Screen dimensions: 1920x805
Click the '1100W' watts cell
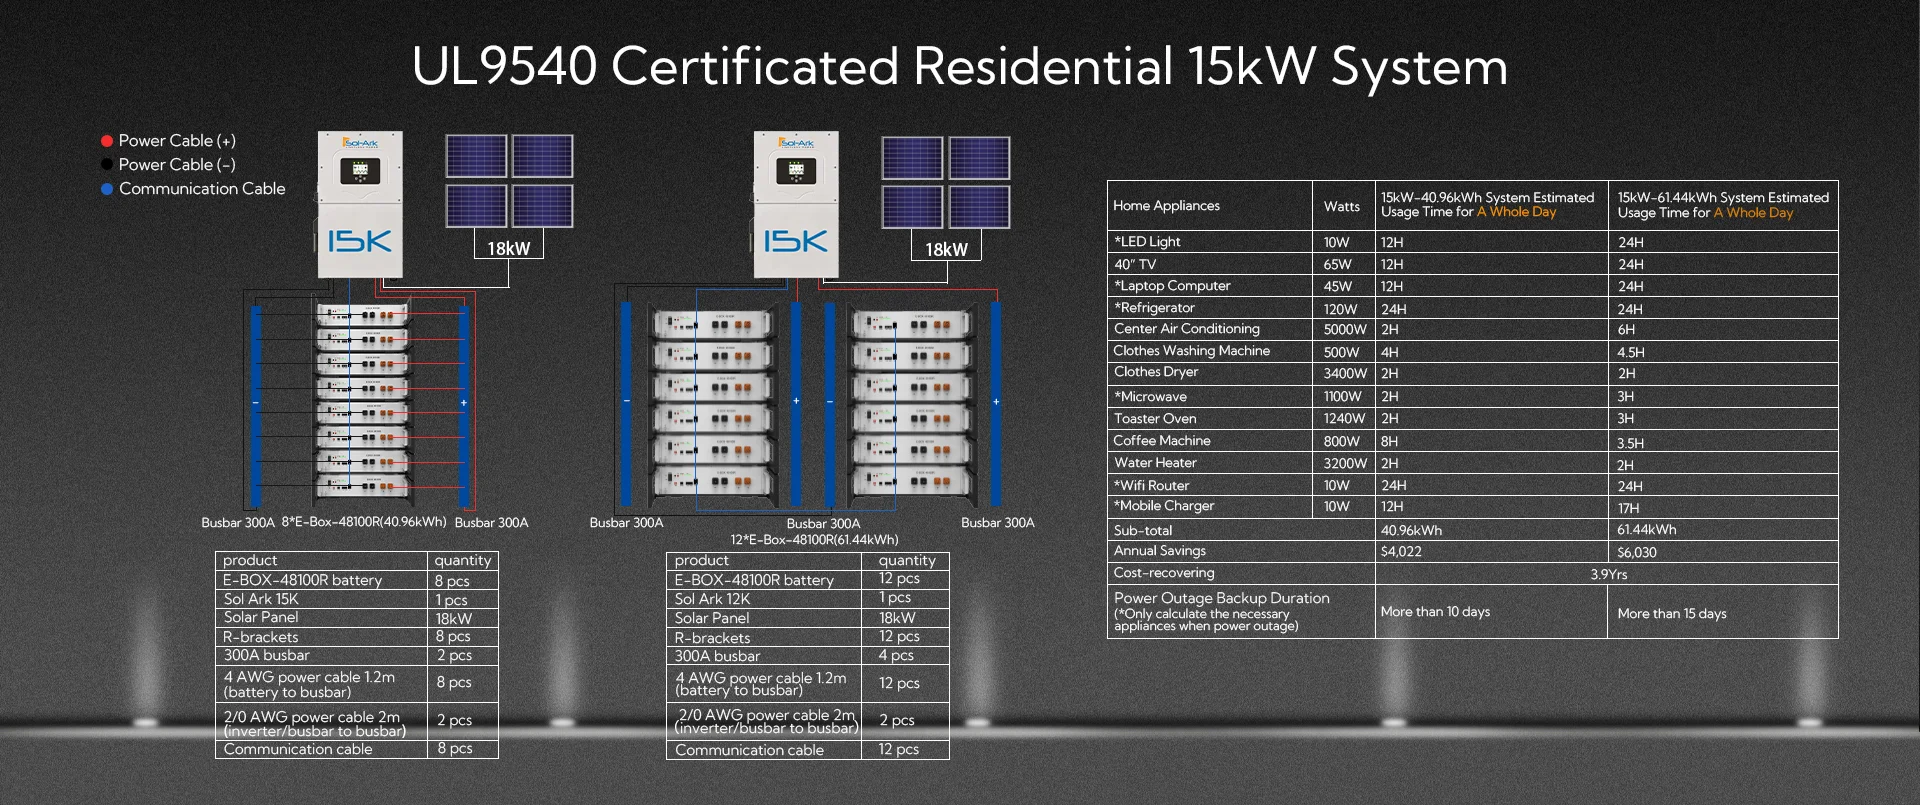click(1343, 397)
